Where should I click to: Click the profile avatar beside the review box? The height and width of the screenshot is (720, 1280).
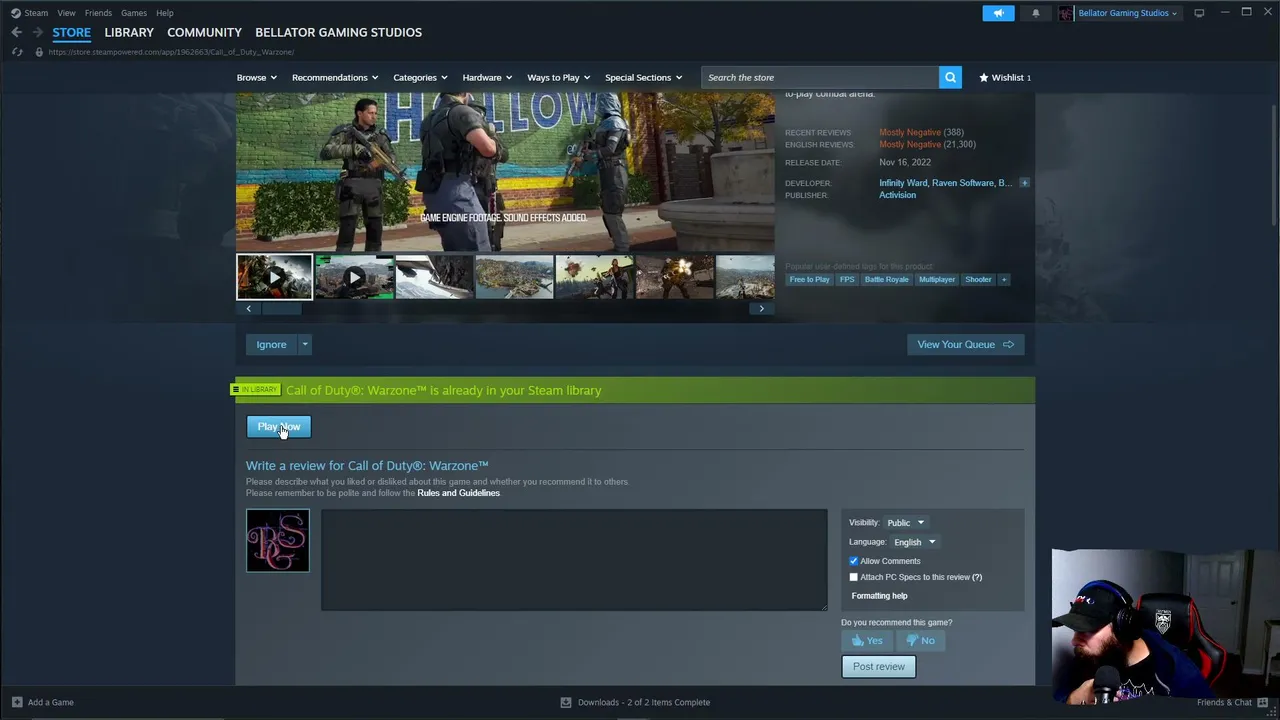point(278,541)
